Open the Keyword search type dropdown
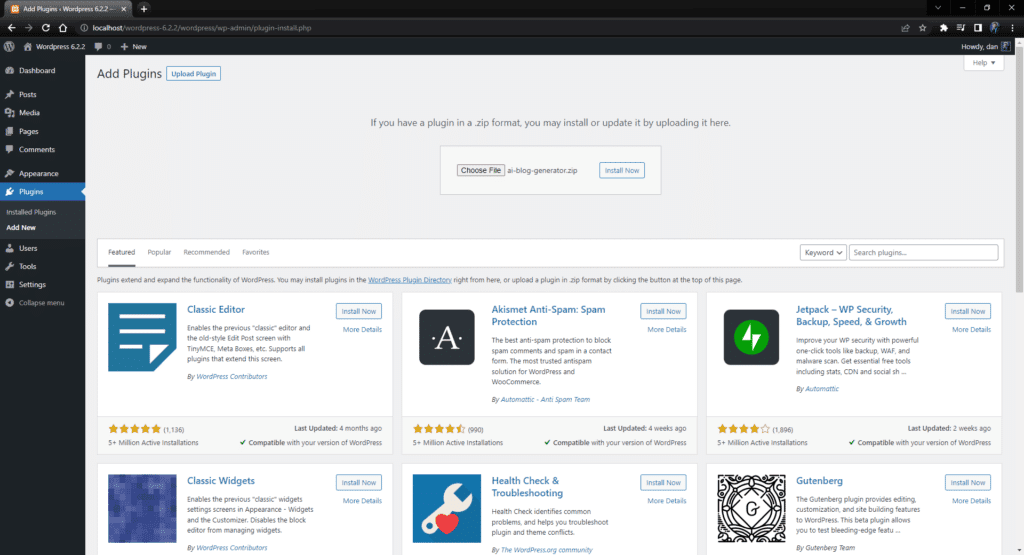 click(823, 253)
